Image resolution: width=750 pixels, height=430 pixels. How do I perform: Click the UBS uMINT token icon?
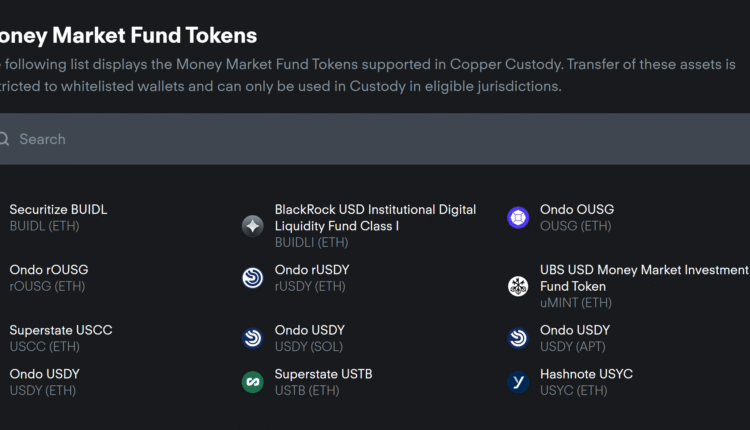coord(518,286)
